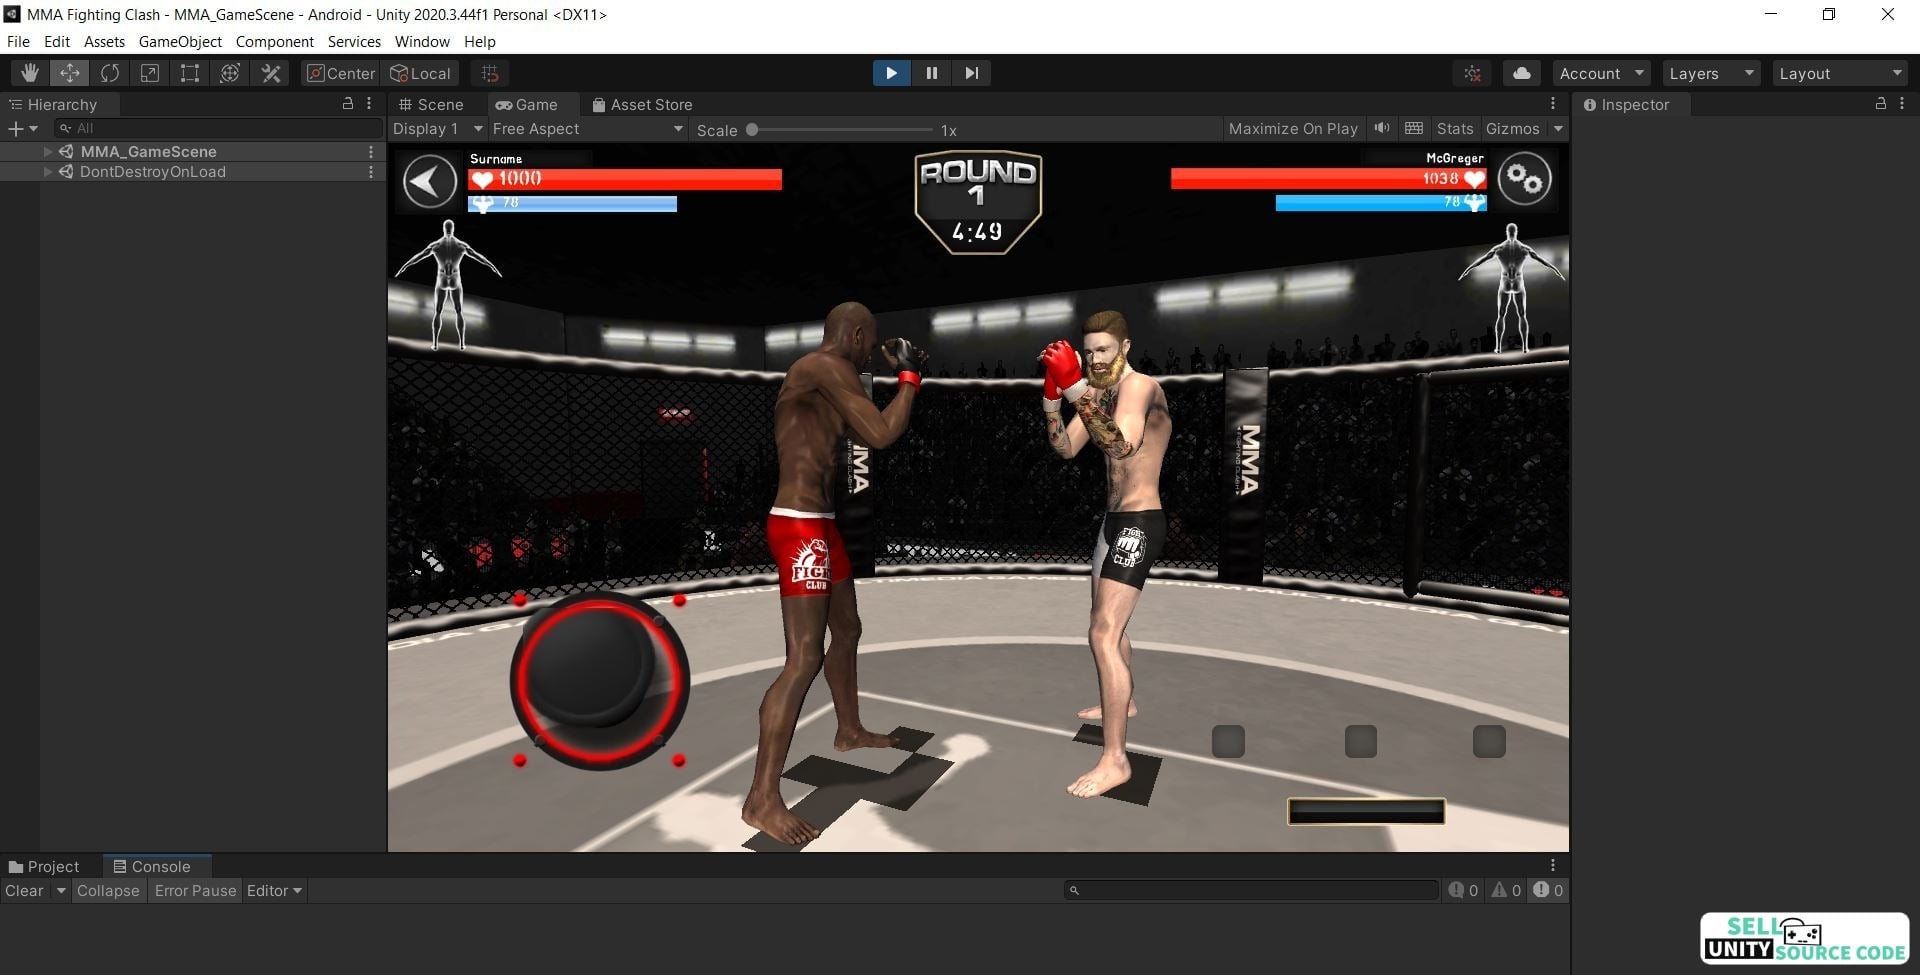The height and width of the screenshot is (975, 1920).
Task: Toggle the Error Pause option
Action: pyautogui.click(x=195, y=891)
